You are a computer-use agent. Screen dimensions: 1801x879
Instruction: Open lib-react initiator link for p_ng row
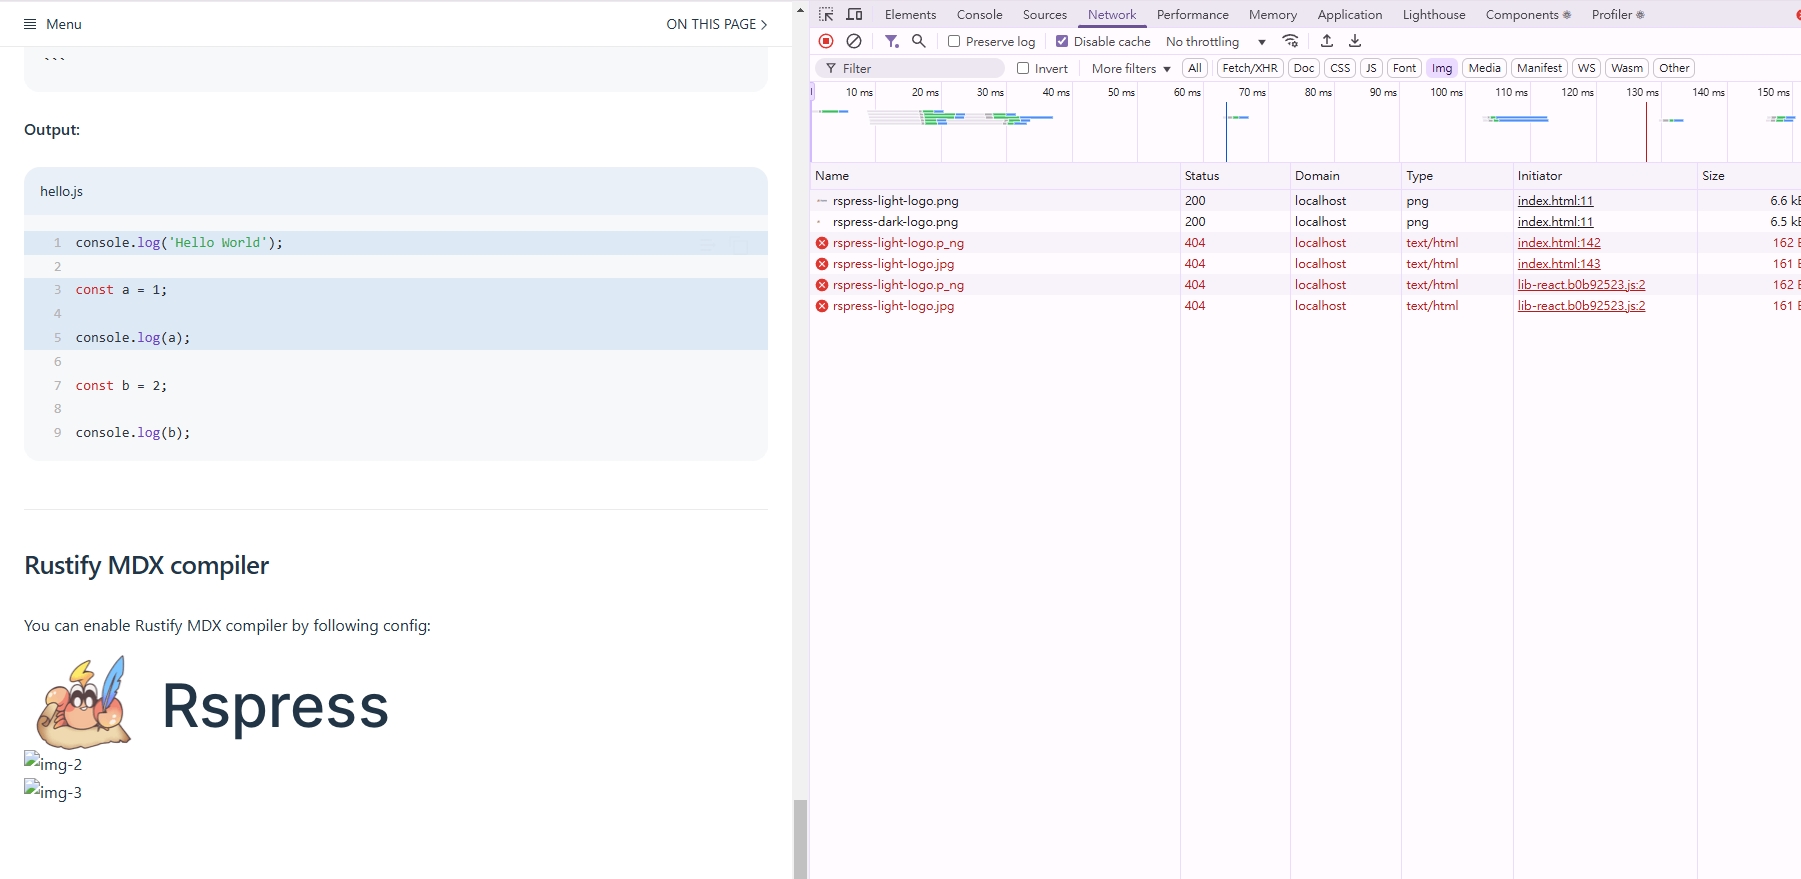[x=1581, y=284]
